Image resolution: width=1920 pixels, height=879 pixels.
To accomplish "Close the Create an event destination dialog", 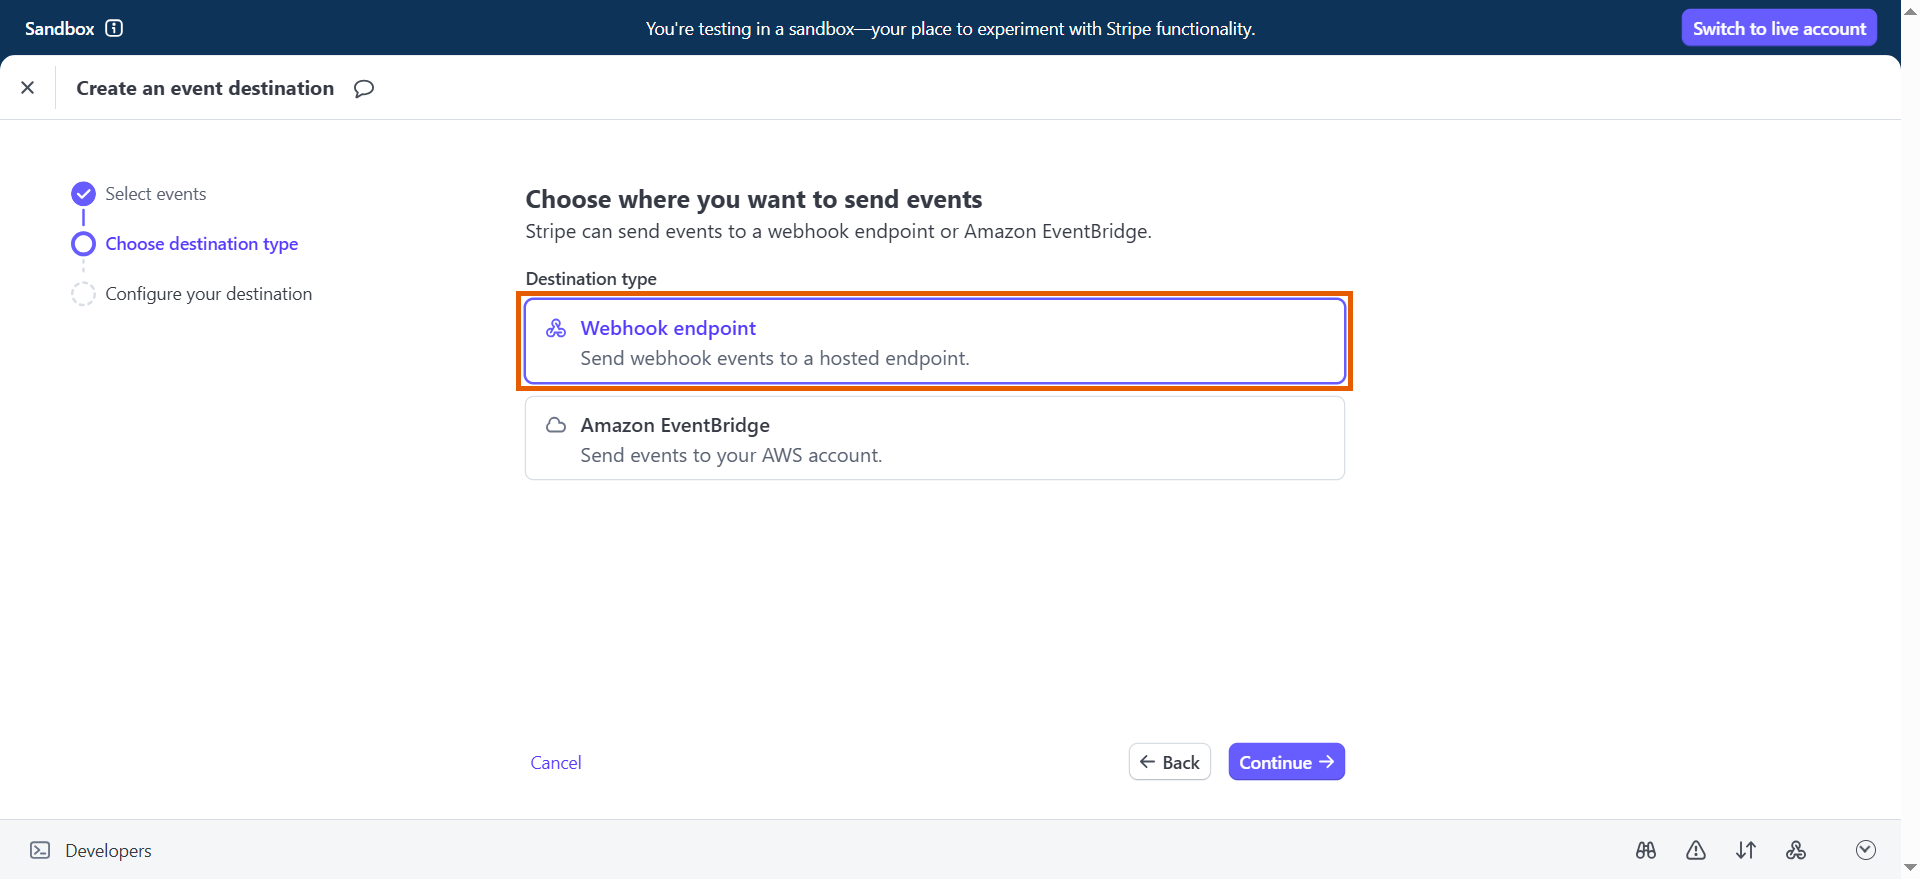I will coord(28,88).
